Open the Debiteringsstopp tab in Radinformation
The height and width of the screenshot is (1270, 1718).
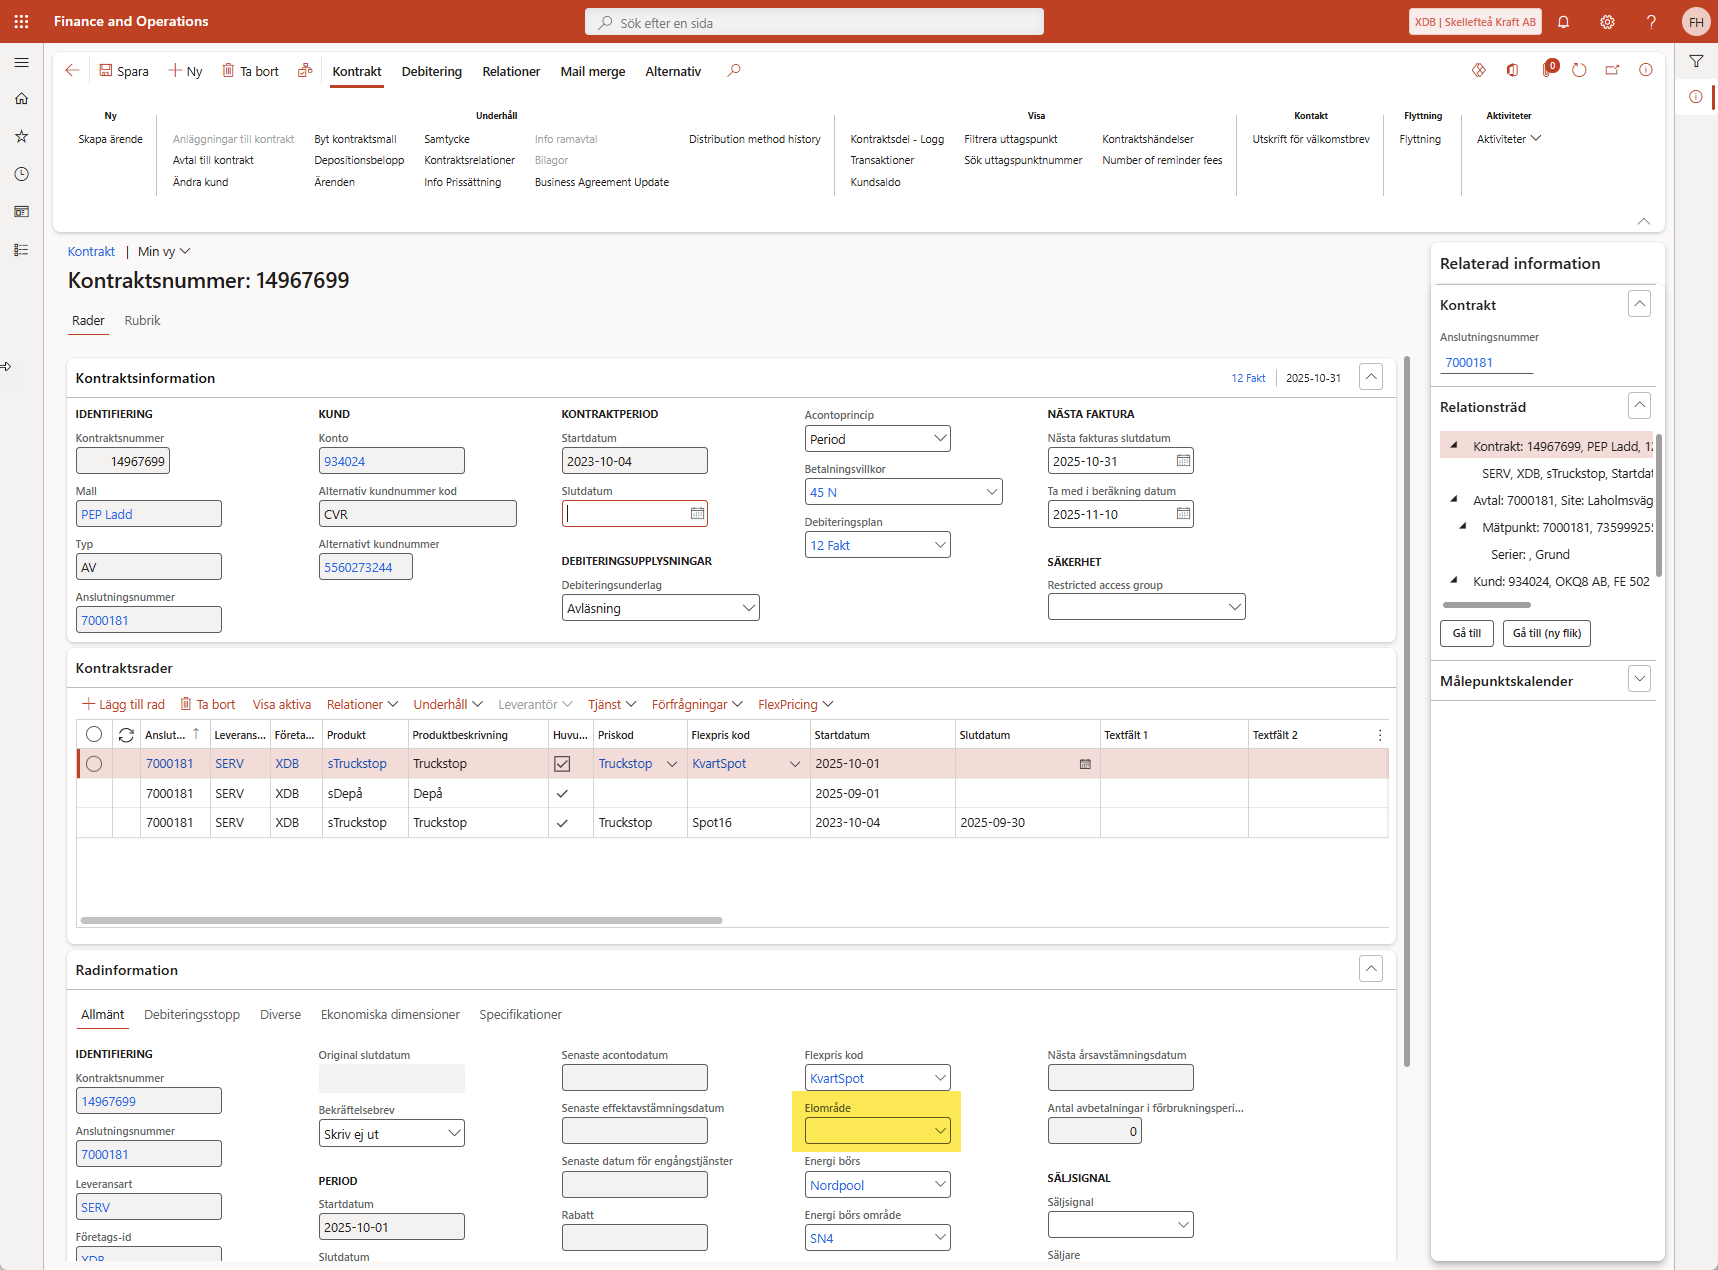point(192,1014)
